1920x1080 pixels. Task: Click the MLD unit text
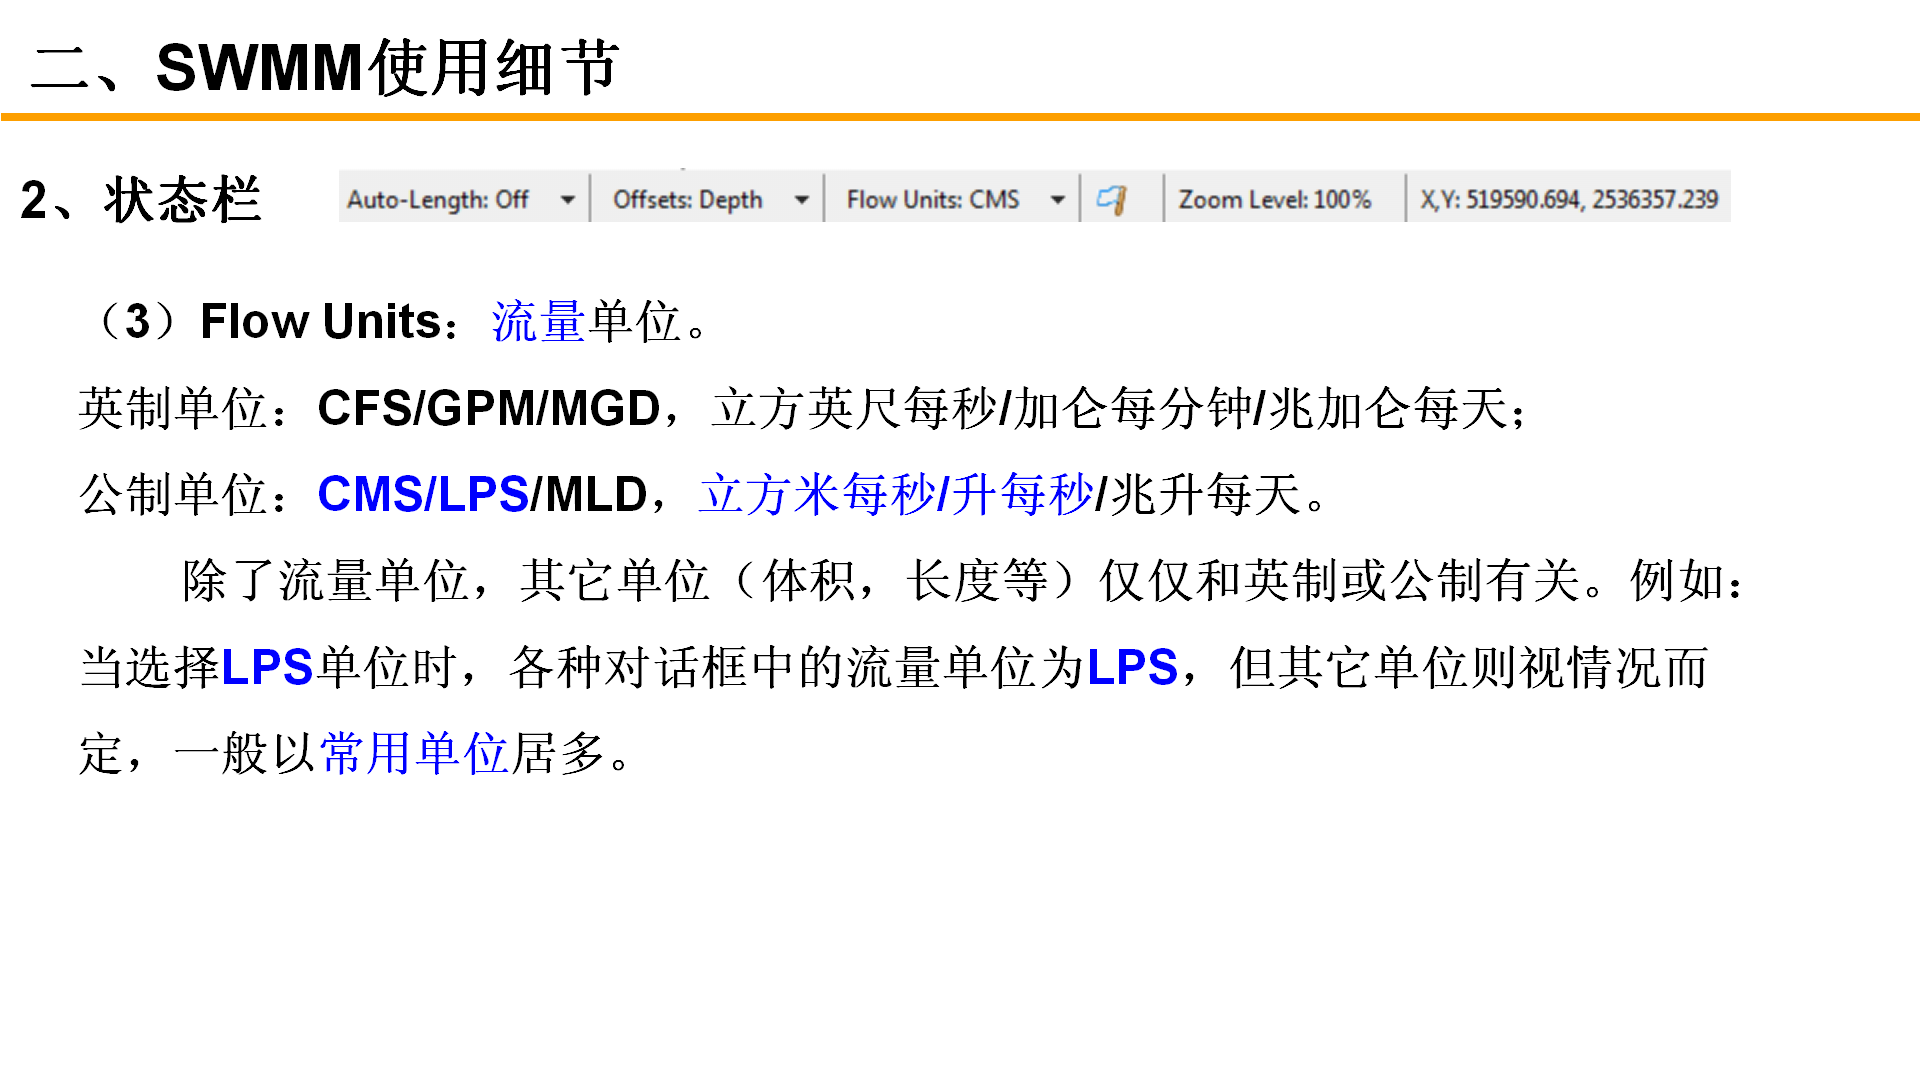point(596,494)
